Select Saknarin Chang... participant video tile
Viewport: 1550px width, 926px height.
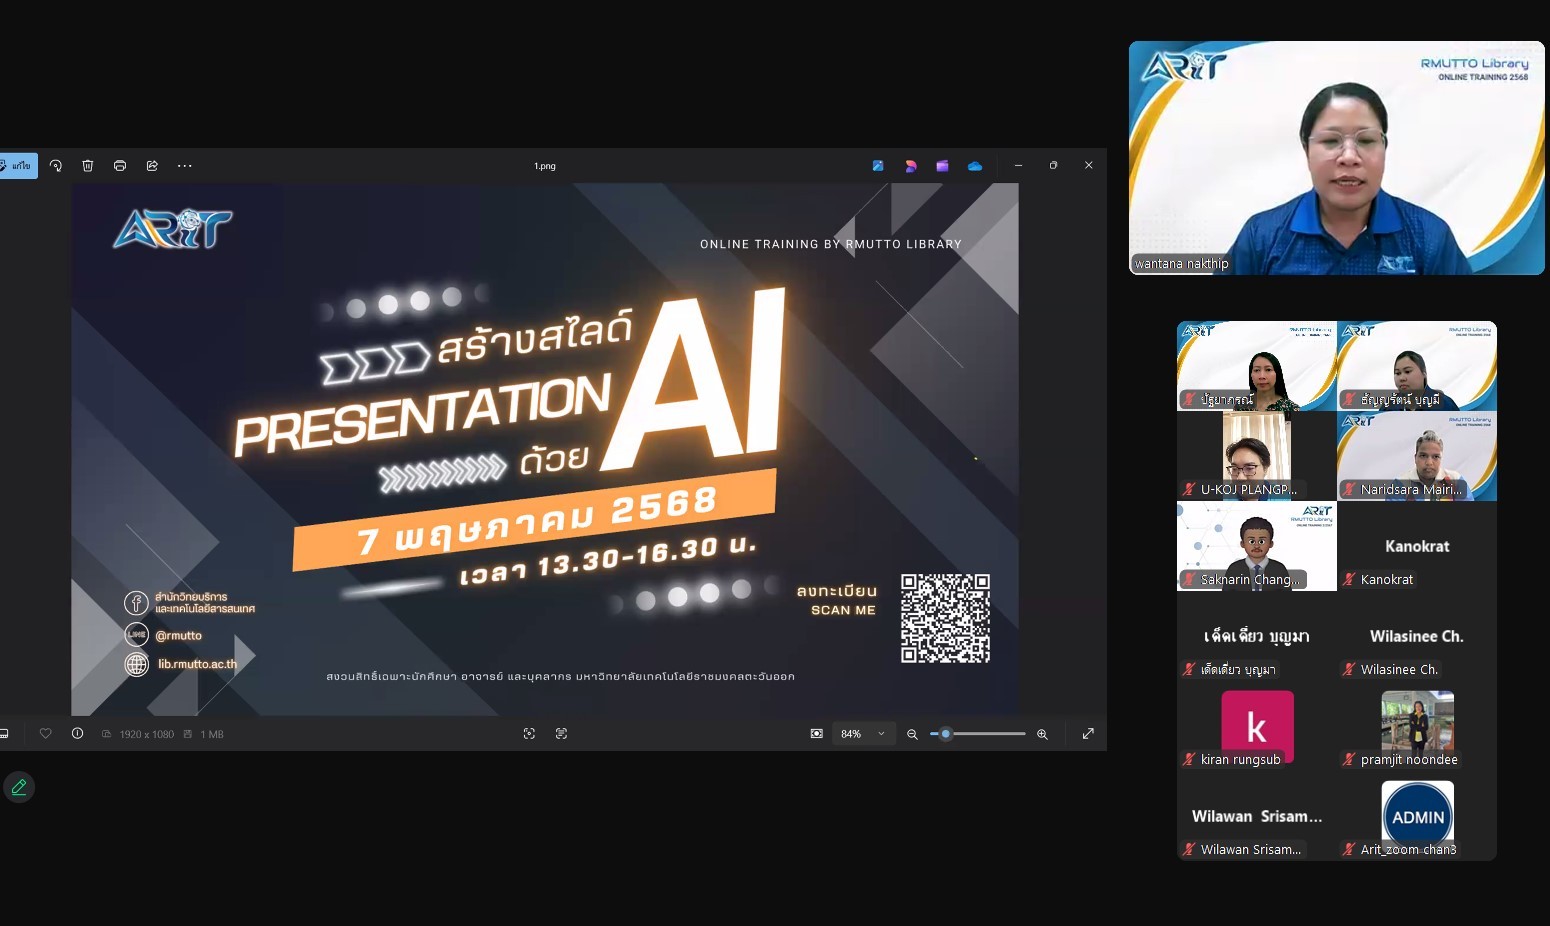point(1257,546)
